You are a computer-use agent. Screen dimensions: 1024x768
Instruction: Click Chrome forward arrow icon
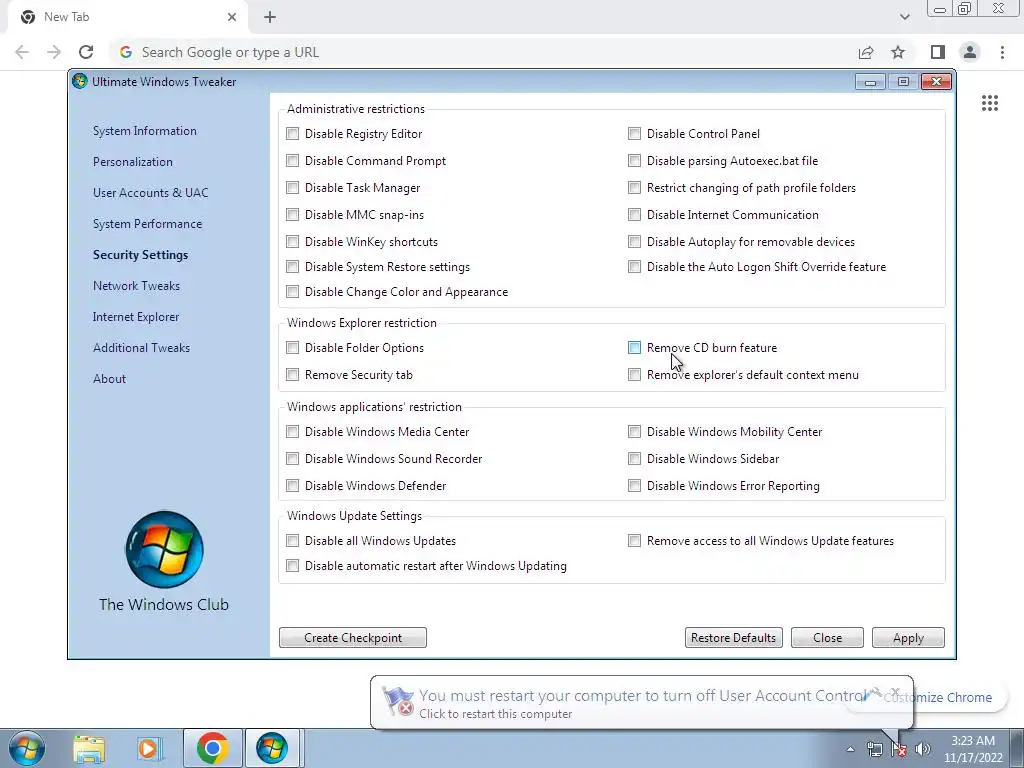[54, 52]
